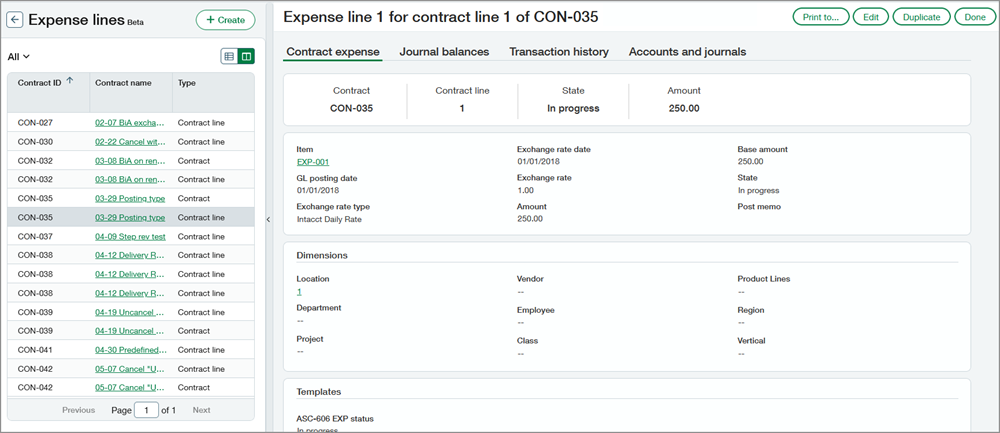Switch to list-only view icon
This screenshot has width=1000, height=433.
tap(229, 57)
